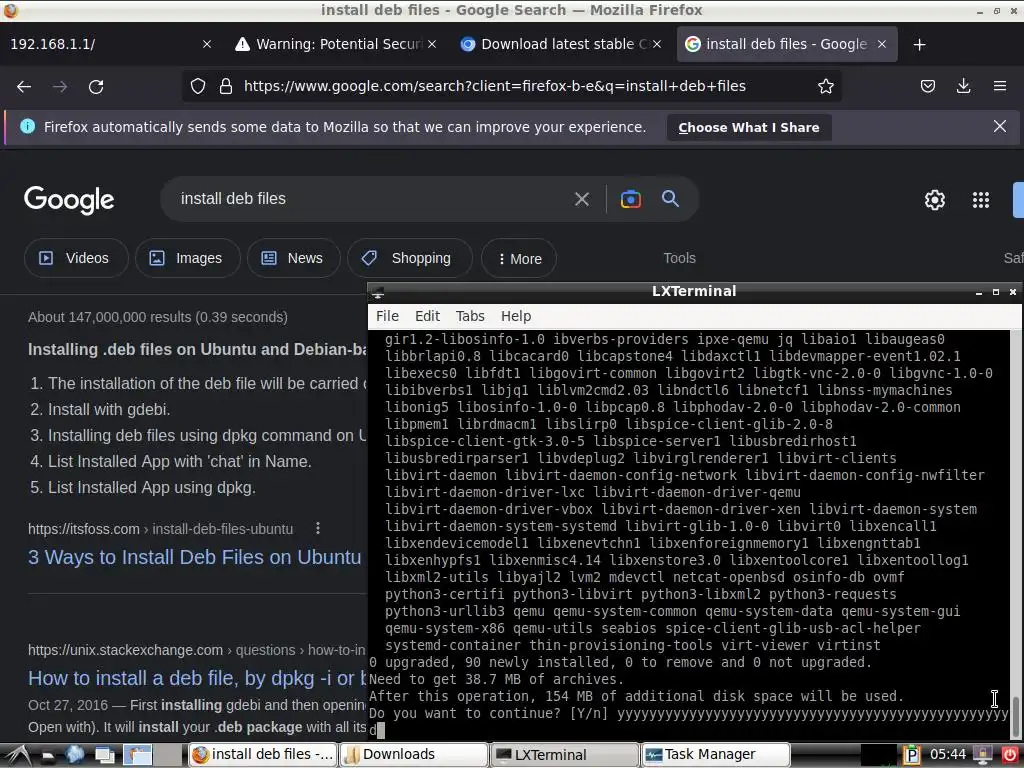Click 'Install with gdebi.' list item

[109, 409]
